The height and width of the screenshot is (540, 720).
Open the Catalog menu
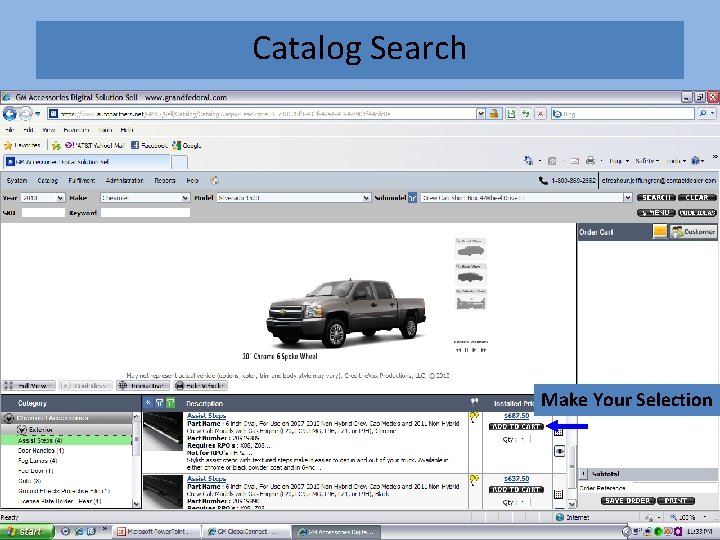tap(47, 180)
